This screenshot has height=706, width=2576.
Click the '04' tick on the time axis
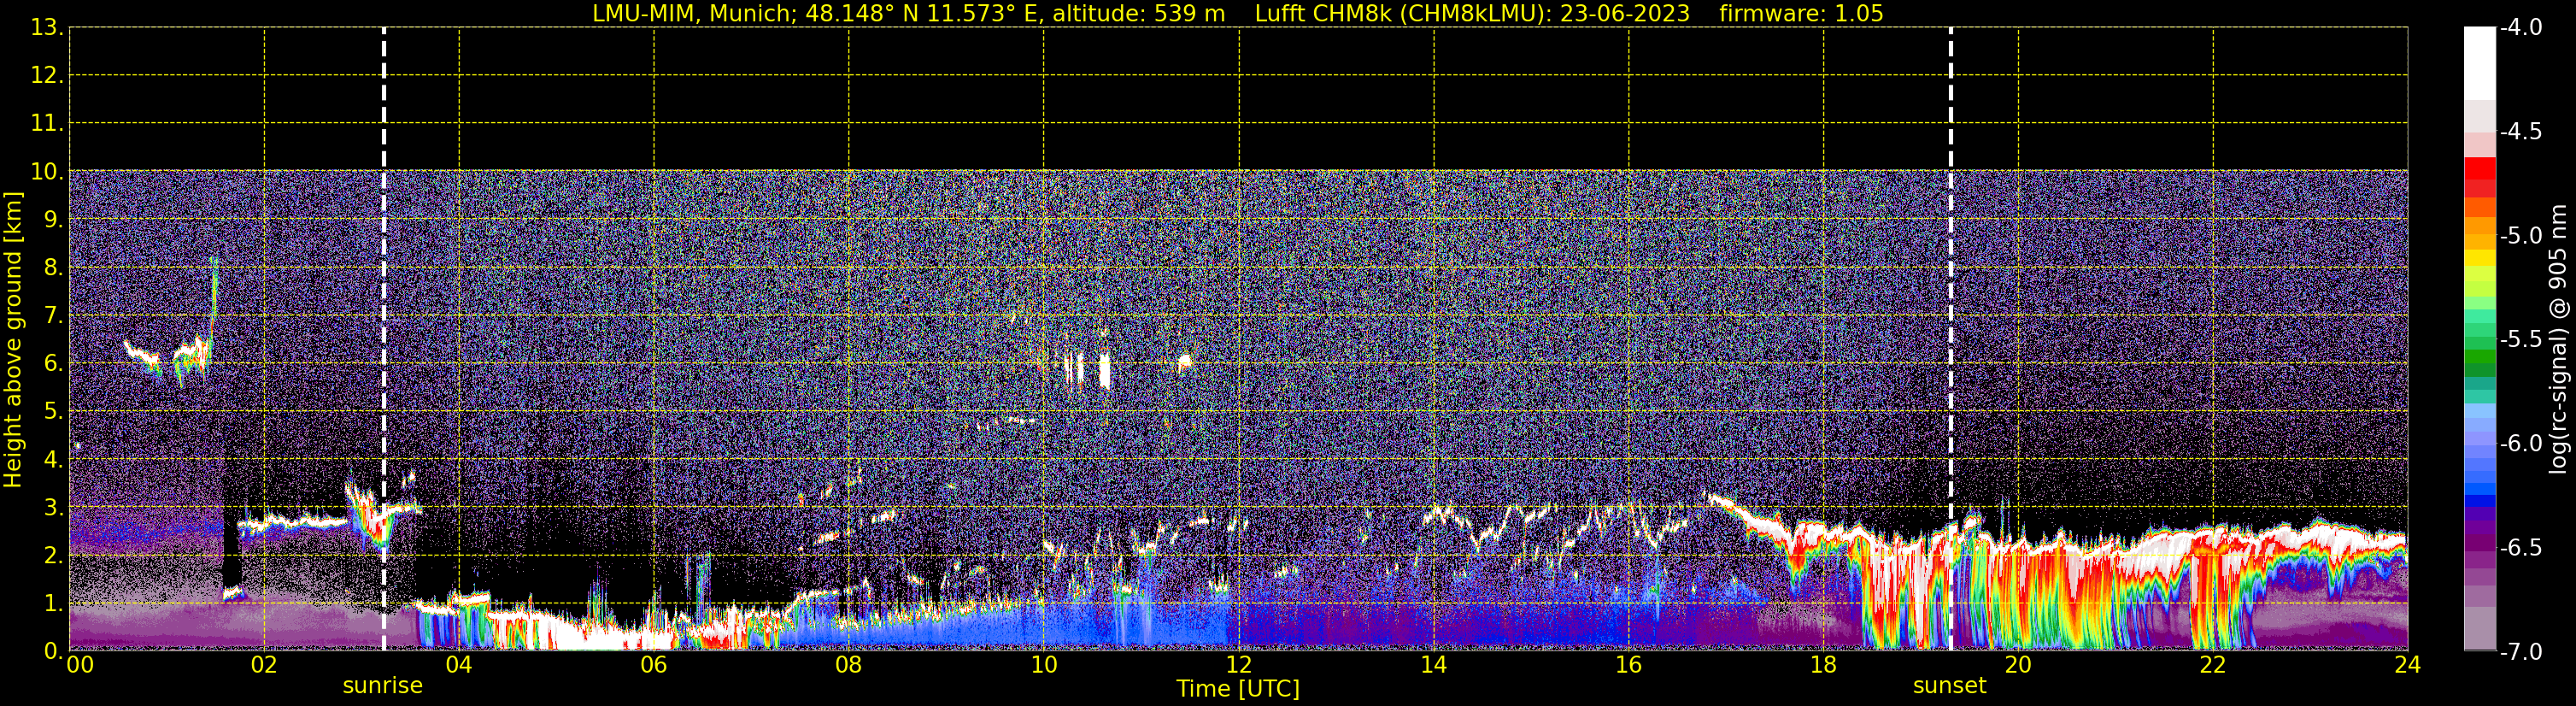459,665
